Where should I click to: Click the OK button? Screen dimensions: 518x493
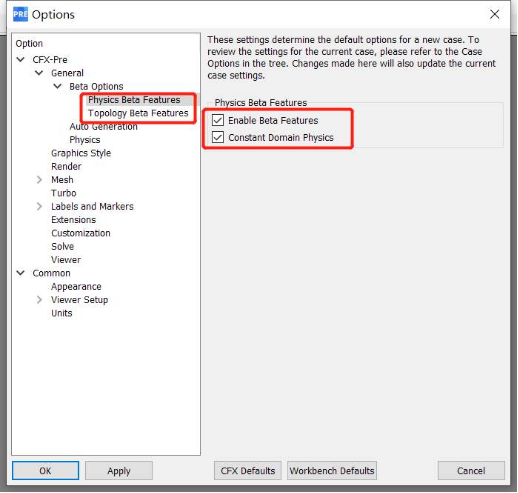(45, 471)
